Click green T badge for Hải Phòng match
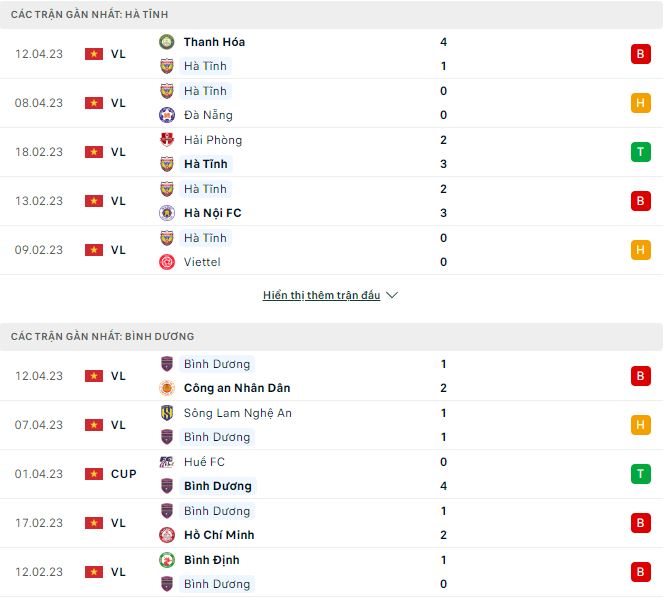The image size is (665, 598). (641, 152)
